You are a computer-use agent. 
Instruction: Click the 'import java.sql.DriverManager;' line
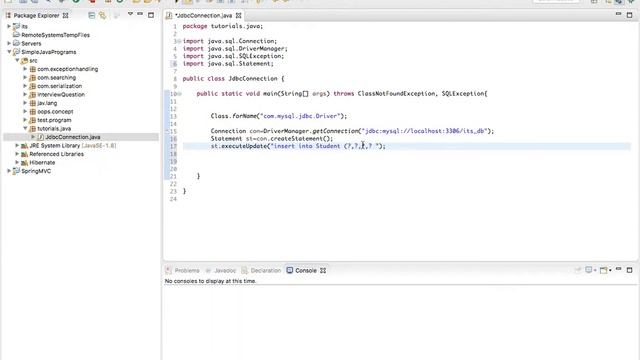[235, 49]
